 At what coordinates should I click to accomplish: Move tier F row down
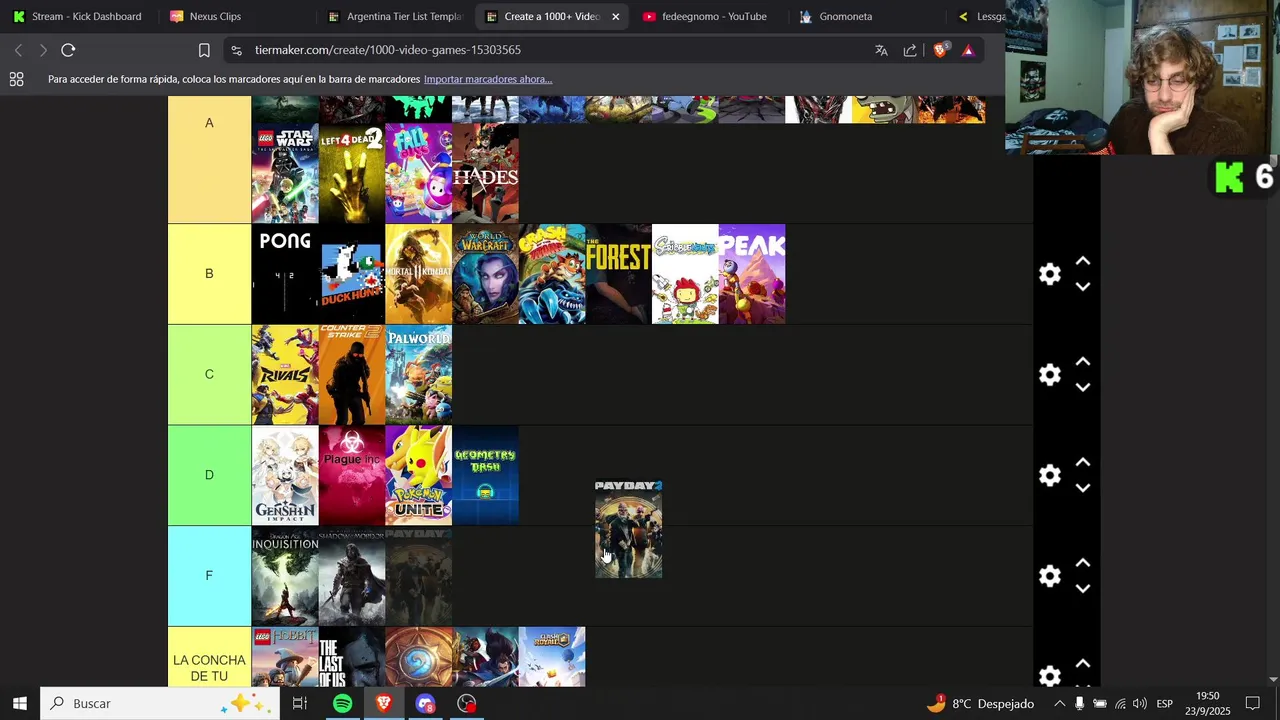pyautogui.click(x=1082, y=589)
